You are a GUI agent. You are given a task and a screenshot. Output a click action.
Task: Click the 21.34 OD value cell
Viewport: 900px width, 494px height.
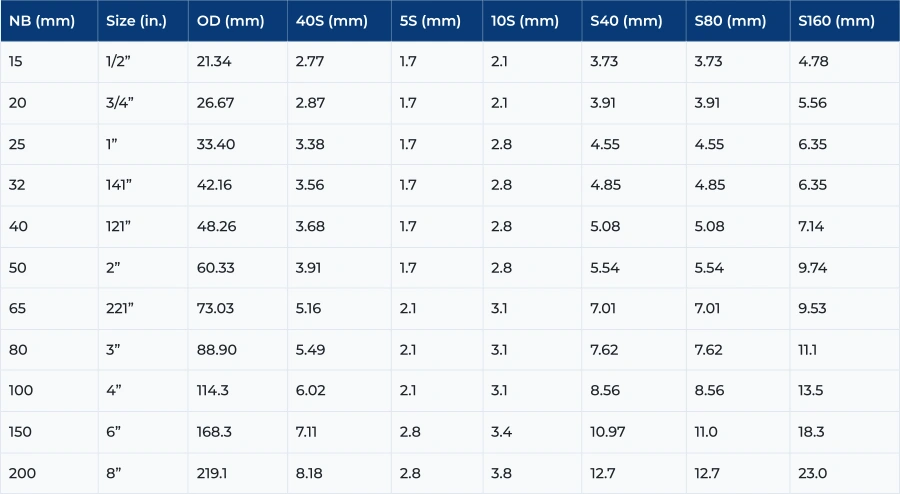click(x=214, y=62)
